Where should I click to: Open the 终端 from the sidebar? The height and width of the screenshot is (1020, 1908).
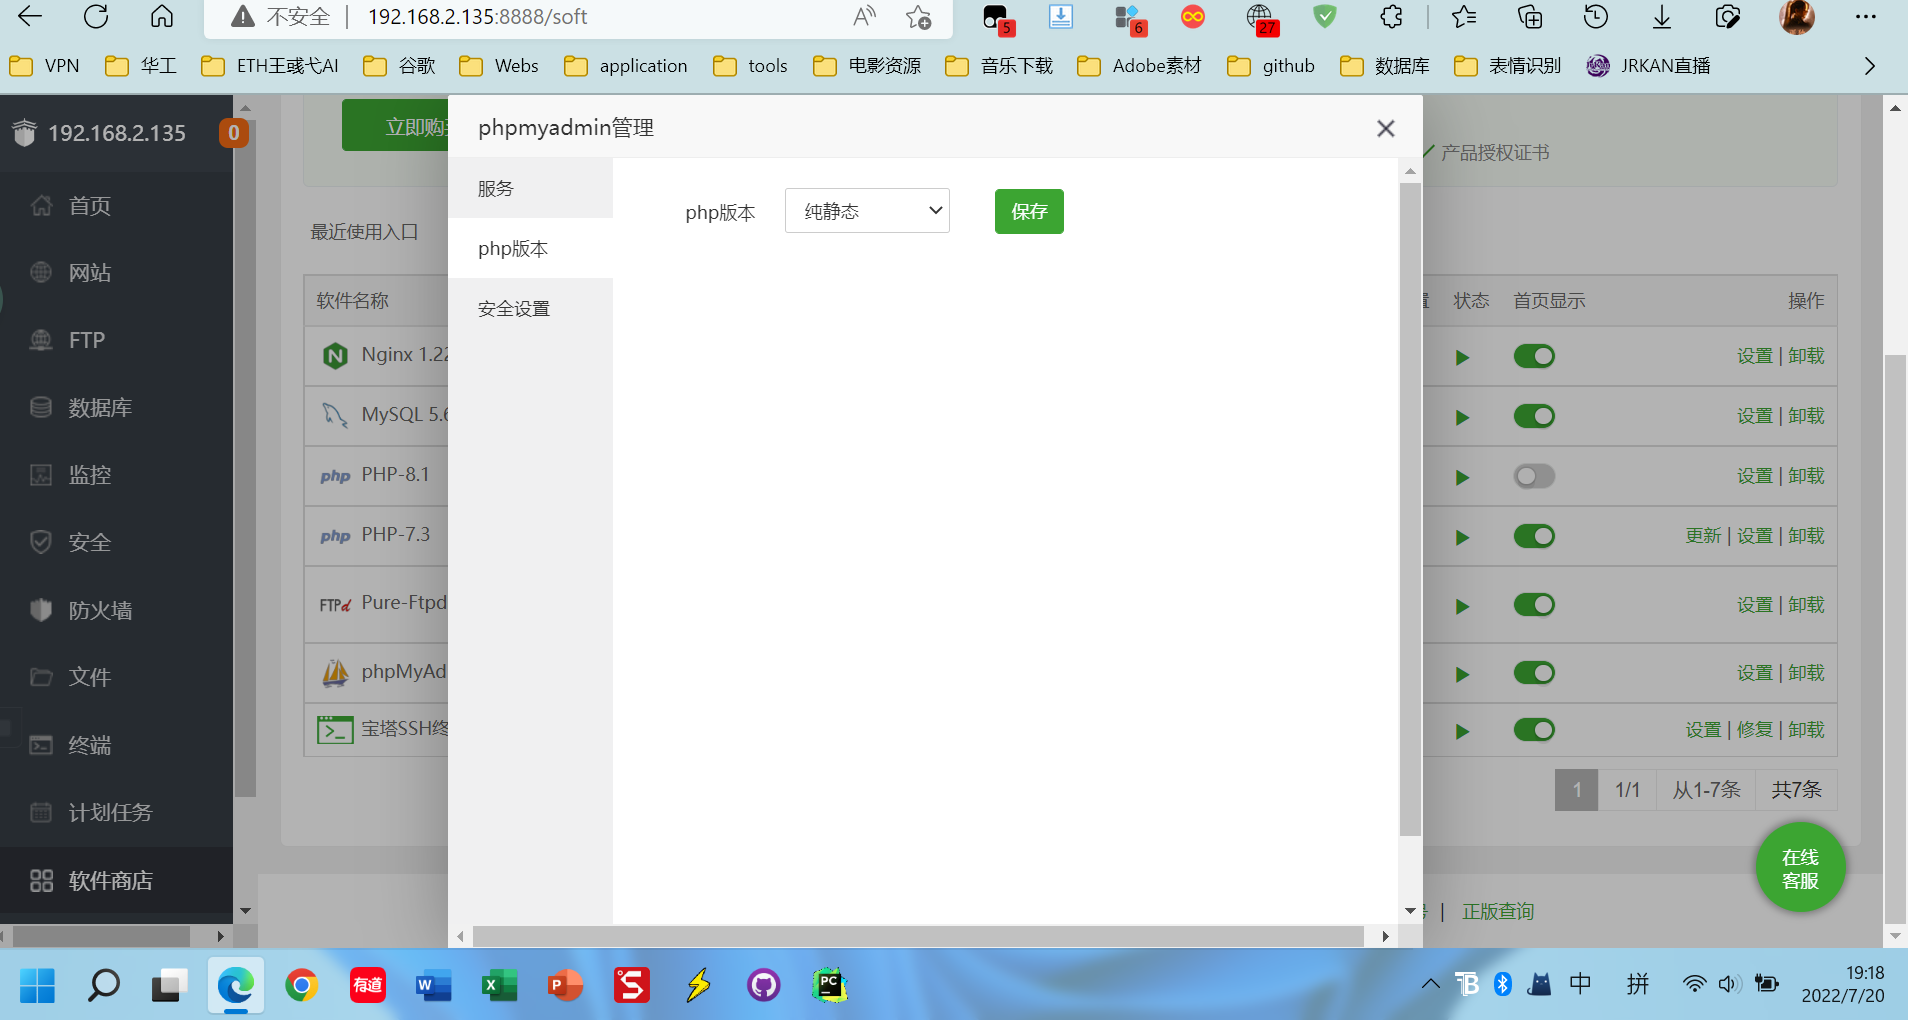coord(89,745)
